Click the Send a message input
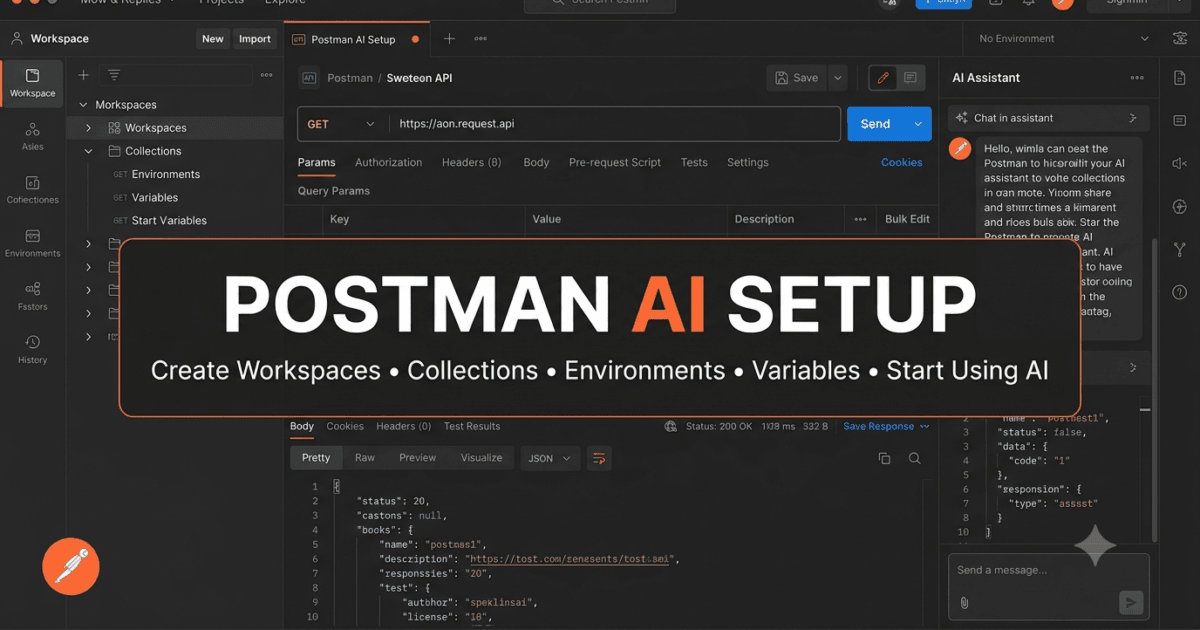This screenshot has width=1200, height=630. [x=1049, y=570]
